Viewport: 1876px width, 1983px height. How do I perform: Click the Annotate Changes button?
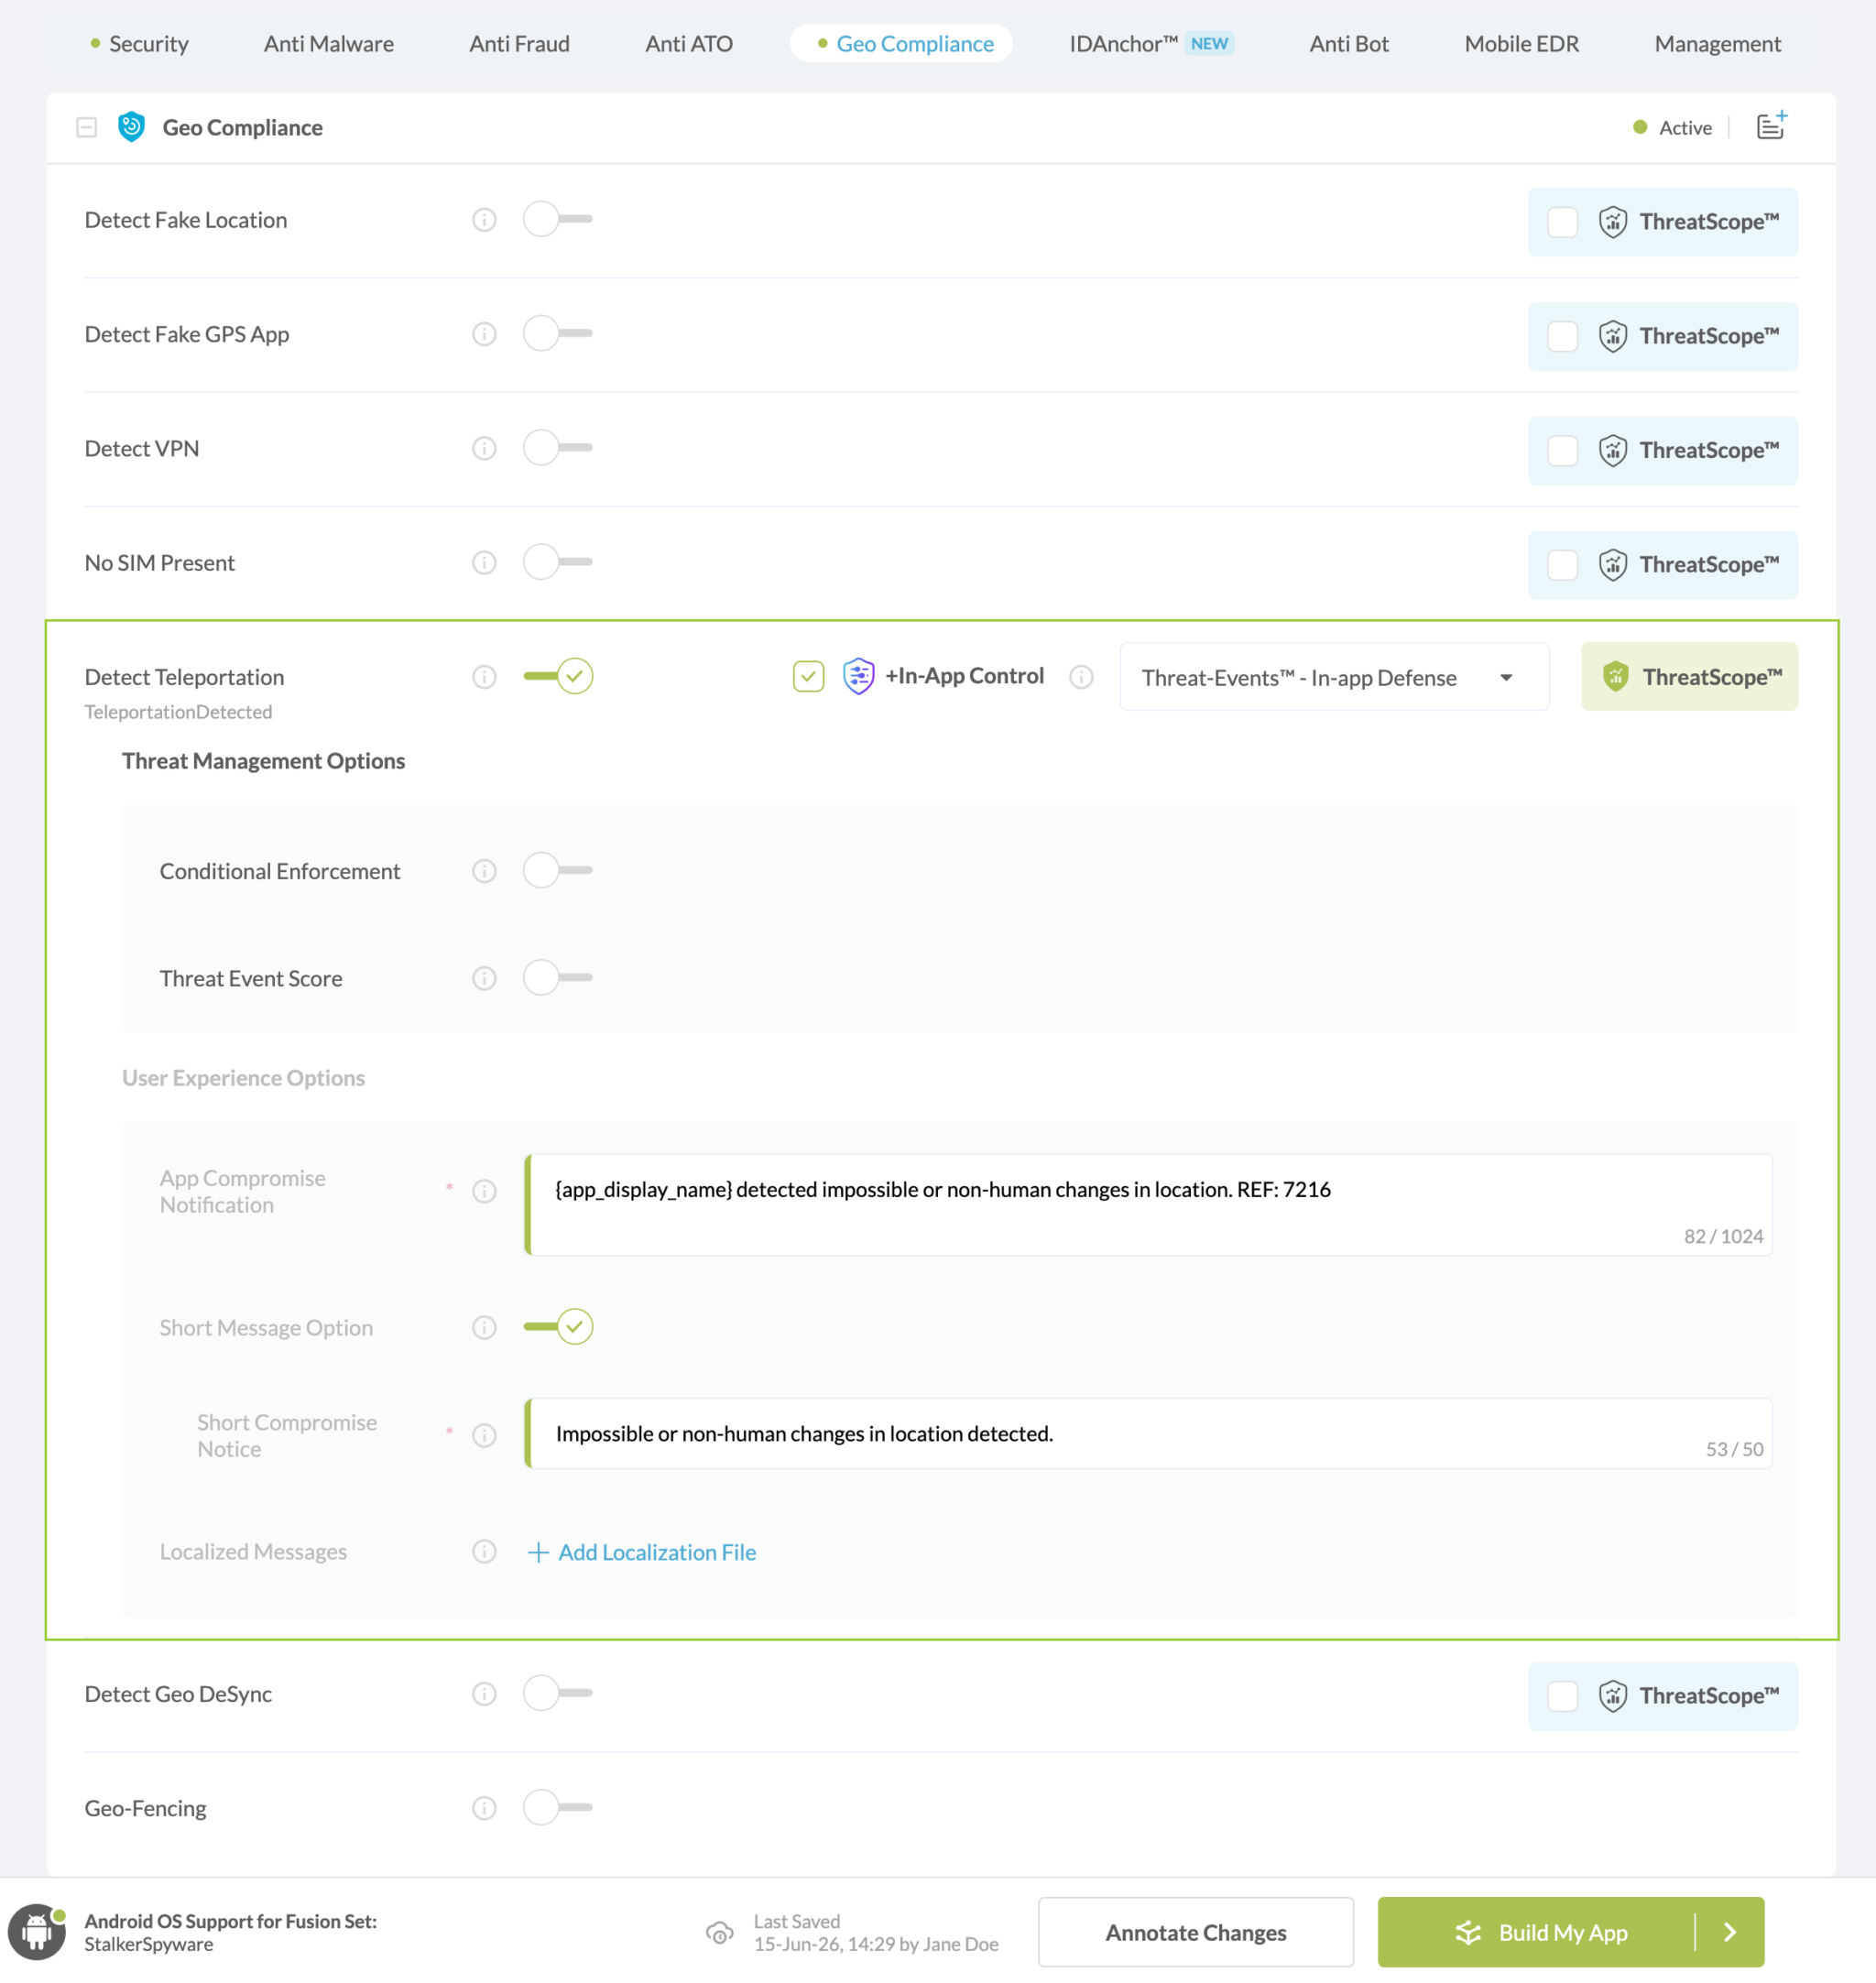[1195, 1932]
